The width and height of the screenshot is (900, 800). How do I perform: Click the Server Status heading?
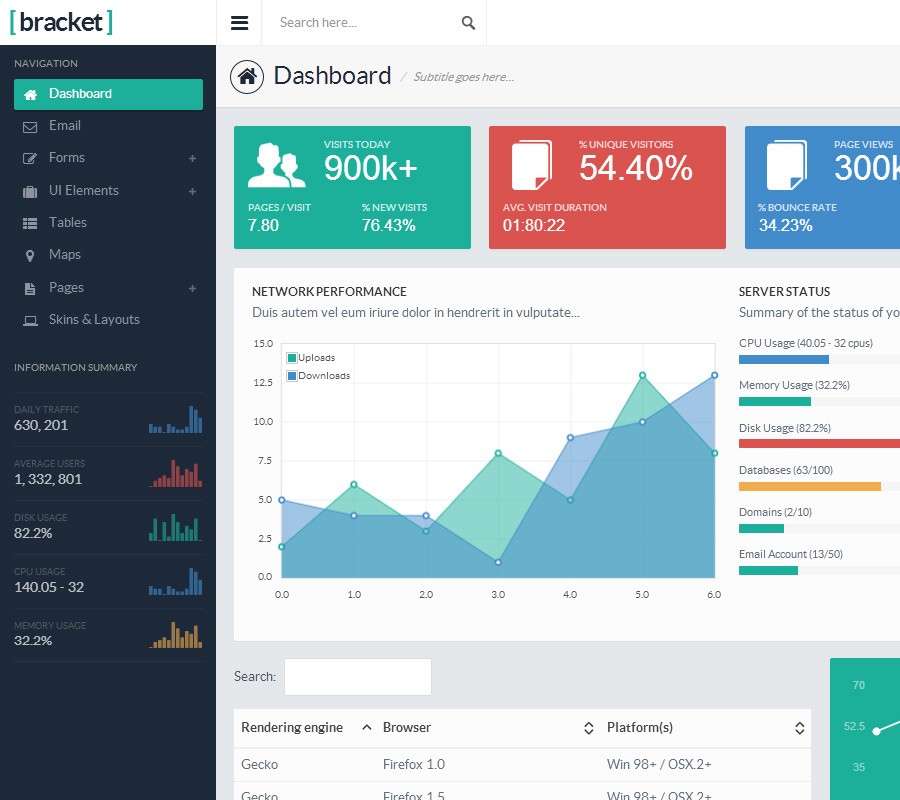[784, 292]
